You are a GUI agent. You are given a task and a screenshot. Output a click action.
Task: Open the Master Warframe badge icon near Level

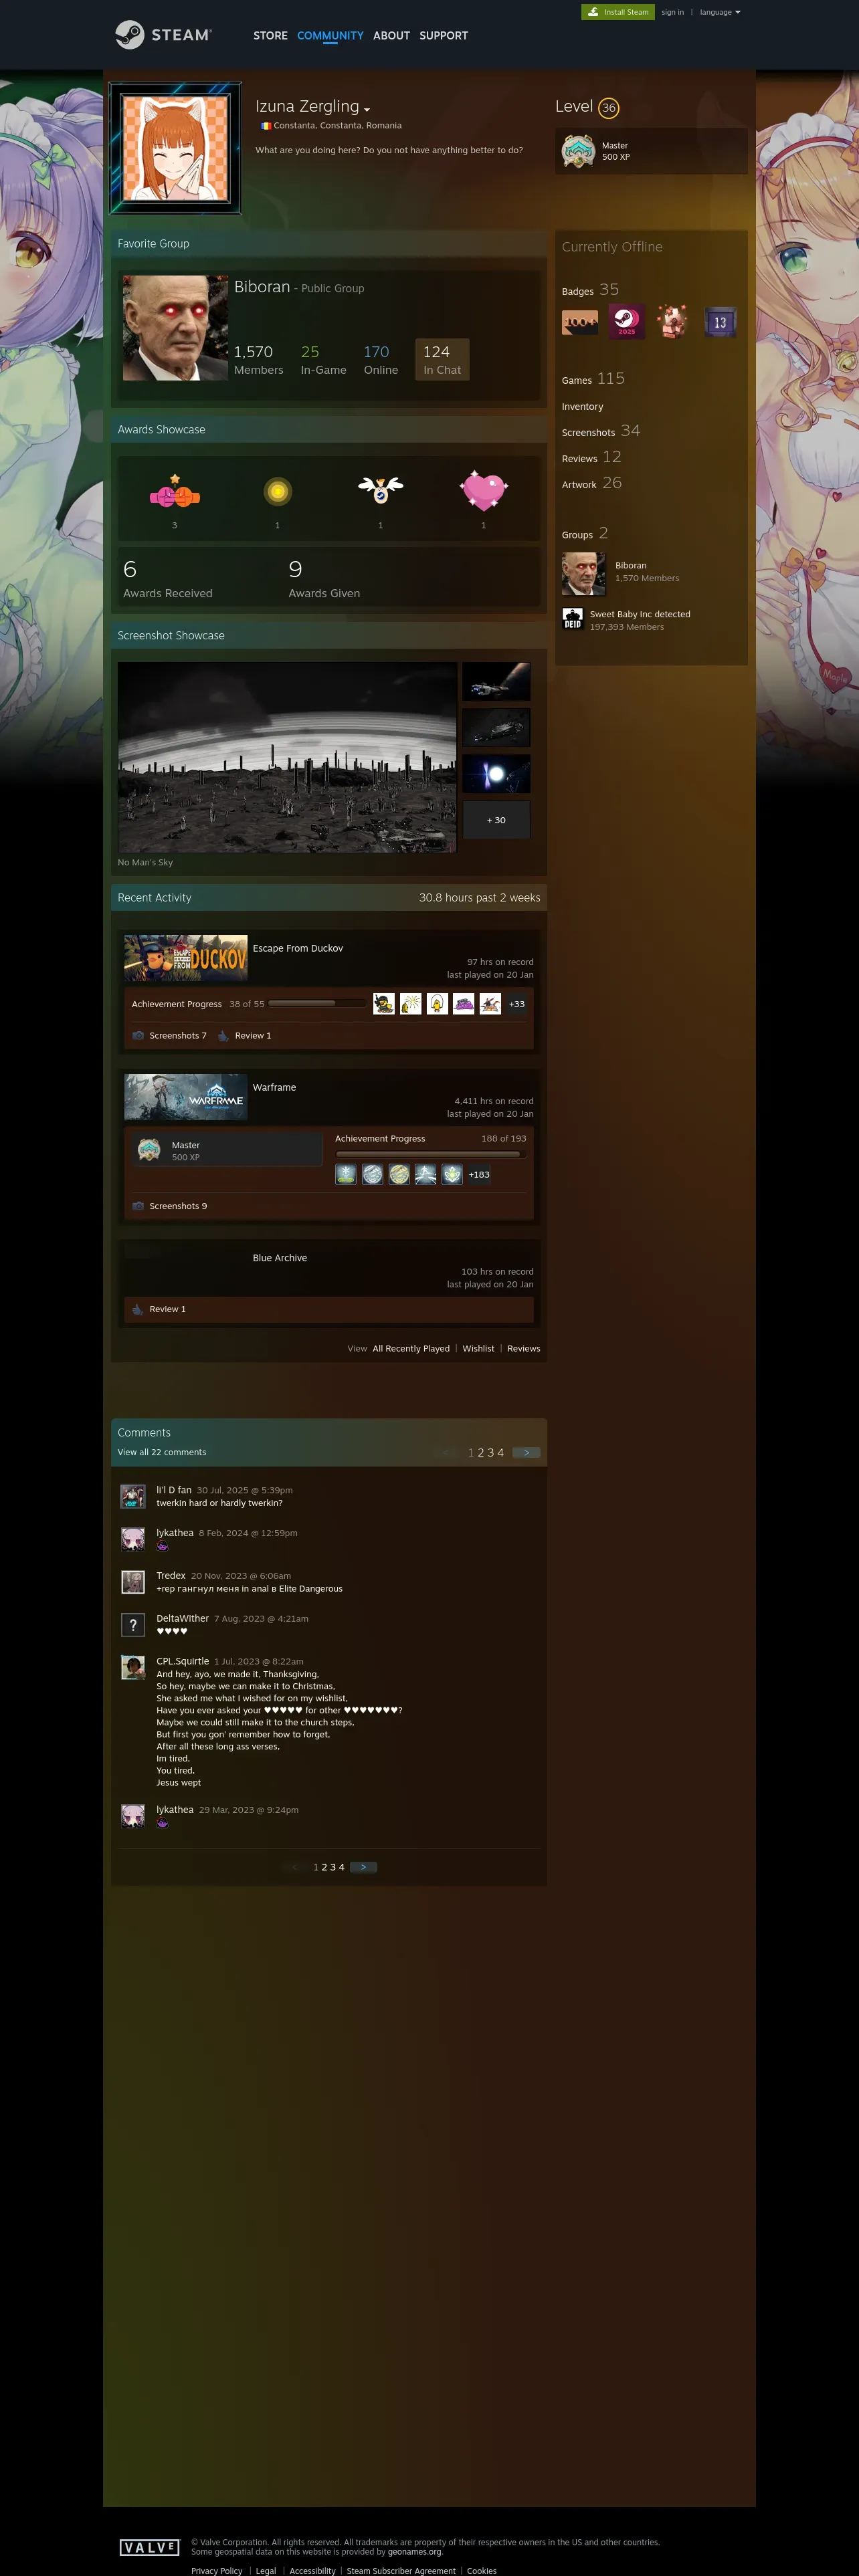tap(578, 151)
